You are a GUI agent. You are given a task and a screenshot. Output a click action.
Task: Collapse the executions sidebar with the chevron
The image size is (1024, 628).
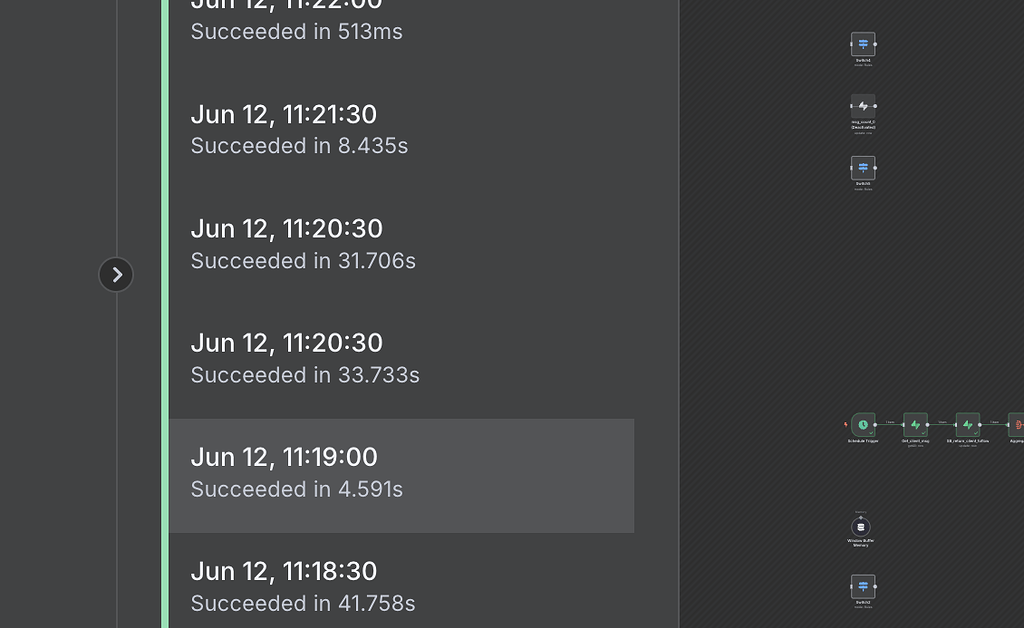116,274
